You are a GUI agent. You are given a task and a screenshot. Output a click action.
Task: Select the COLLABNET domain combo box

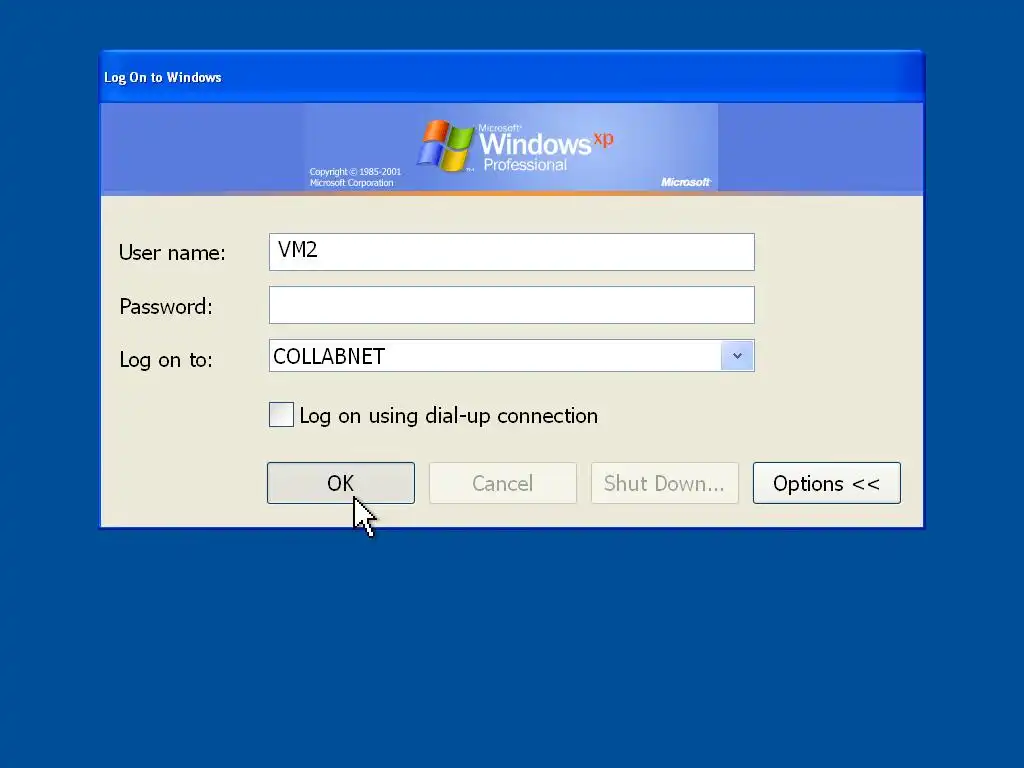511,356
